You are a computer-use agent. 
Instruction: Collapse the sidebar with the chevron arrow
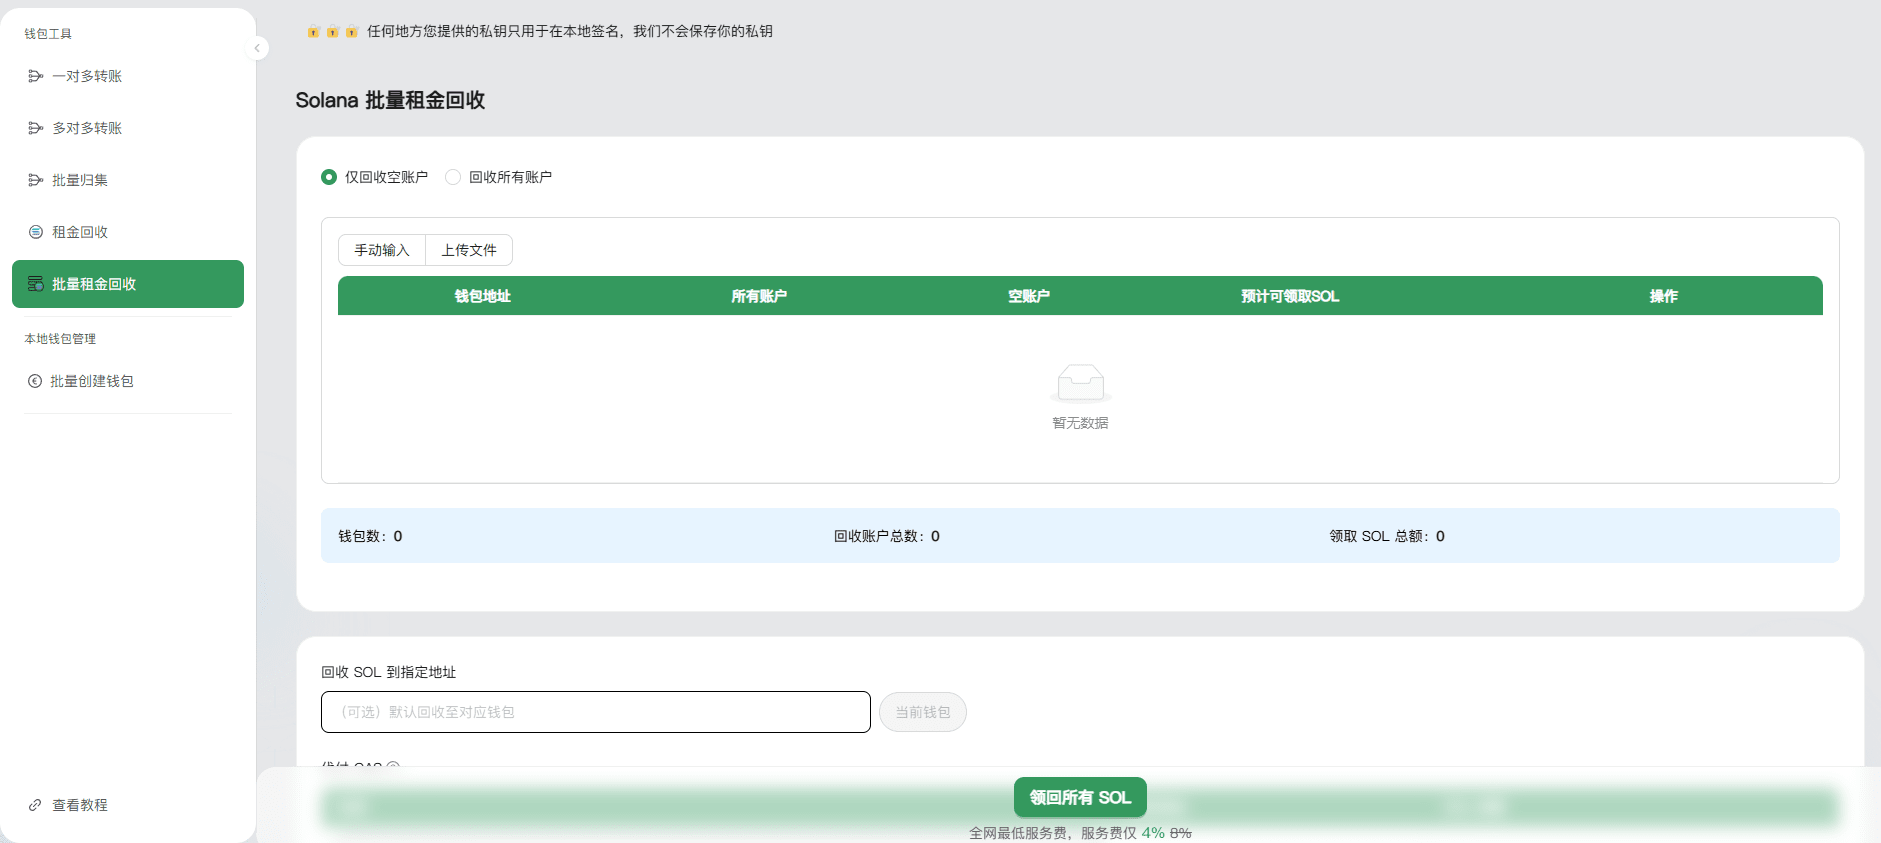click(x=257, y=48)
